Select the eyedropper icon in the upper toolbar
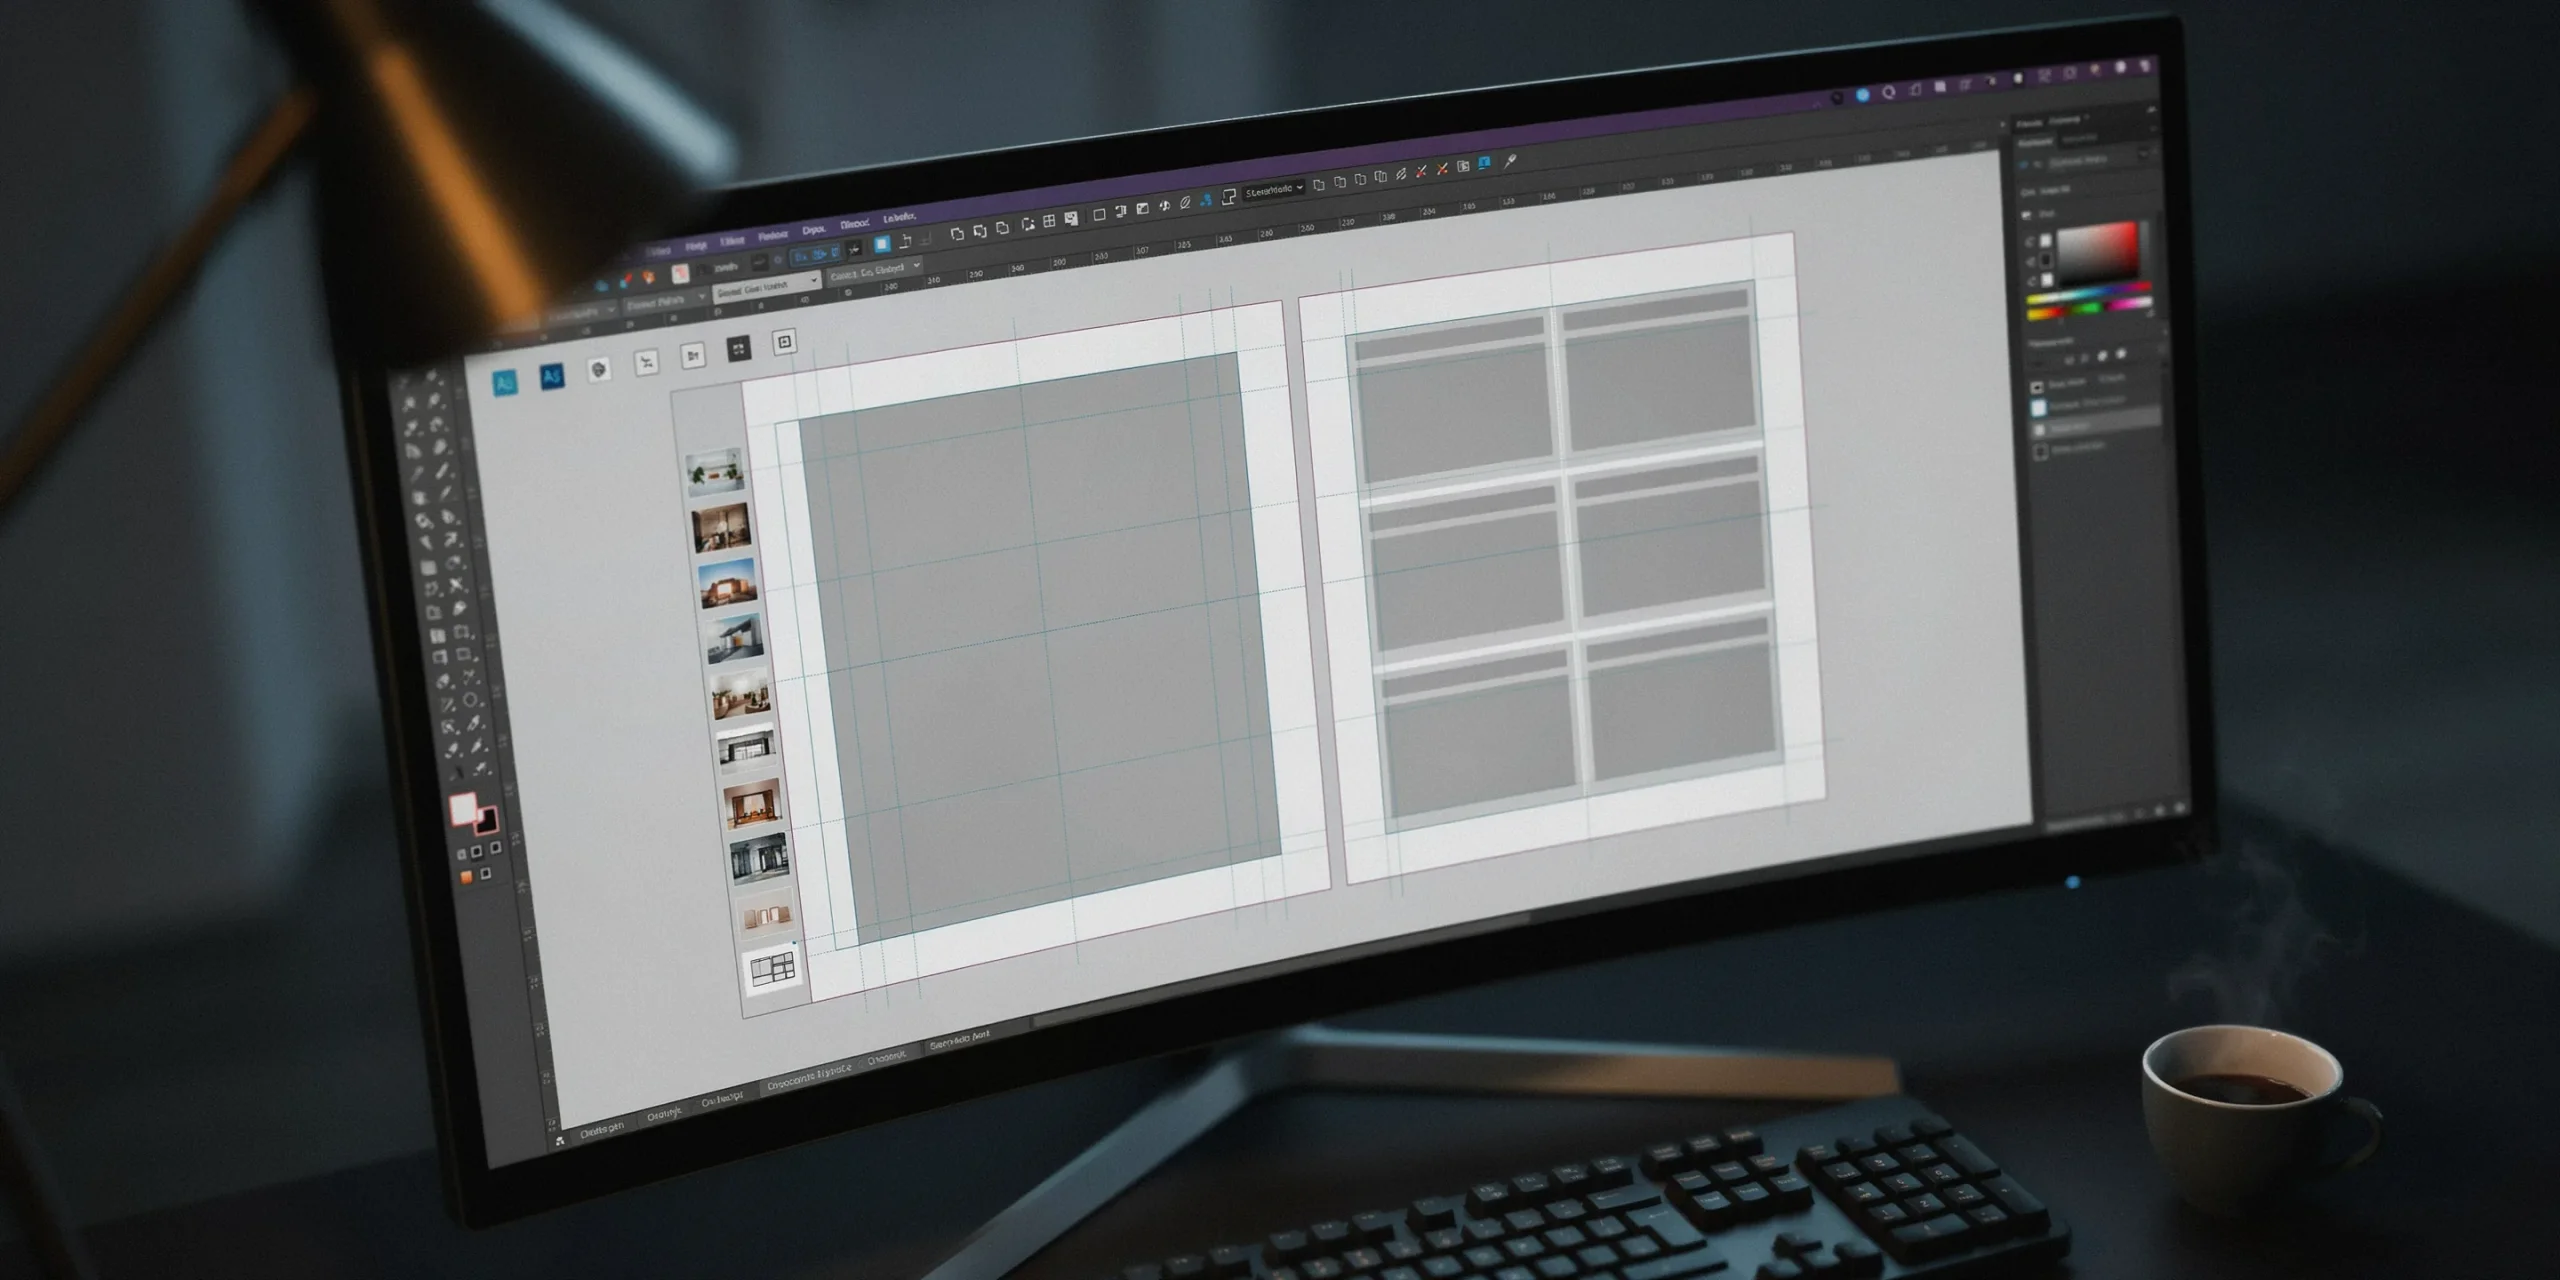This screenshot has width=2560, height=1280. click(1510, 161)
